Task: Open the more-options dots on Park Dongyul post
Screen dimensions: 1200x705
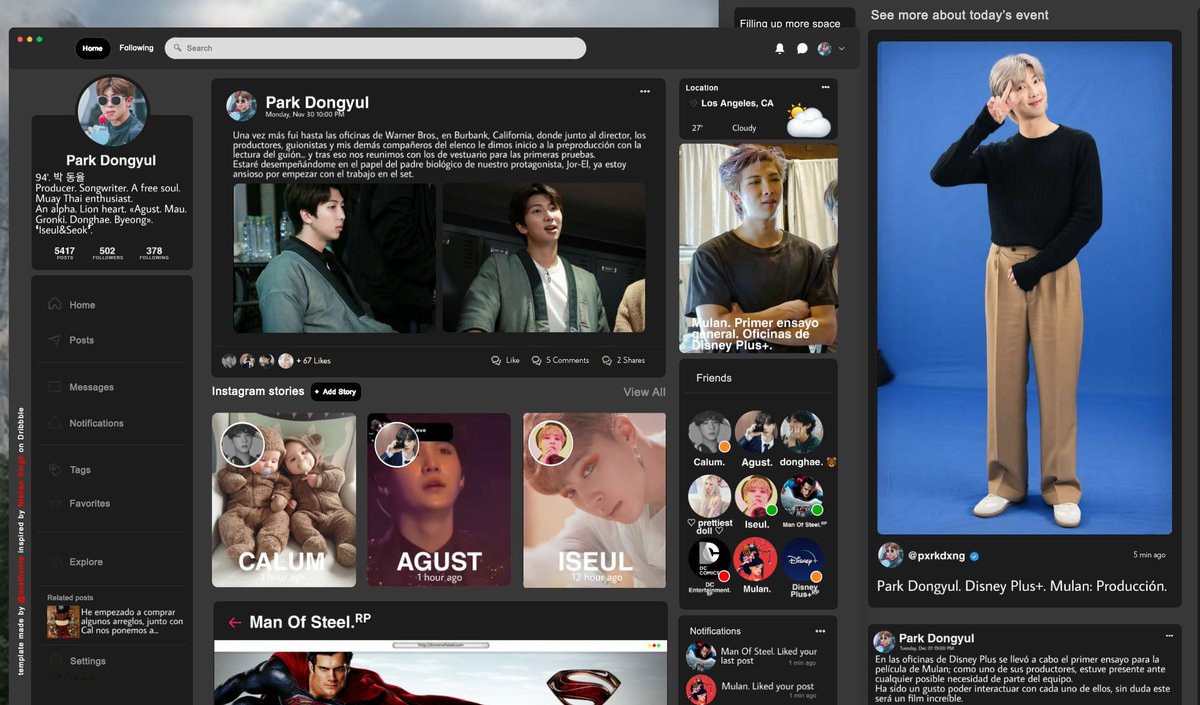Action: pyautogui.click(x=645, y=91)
